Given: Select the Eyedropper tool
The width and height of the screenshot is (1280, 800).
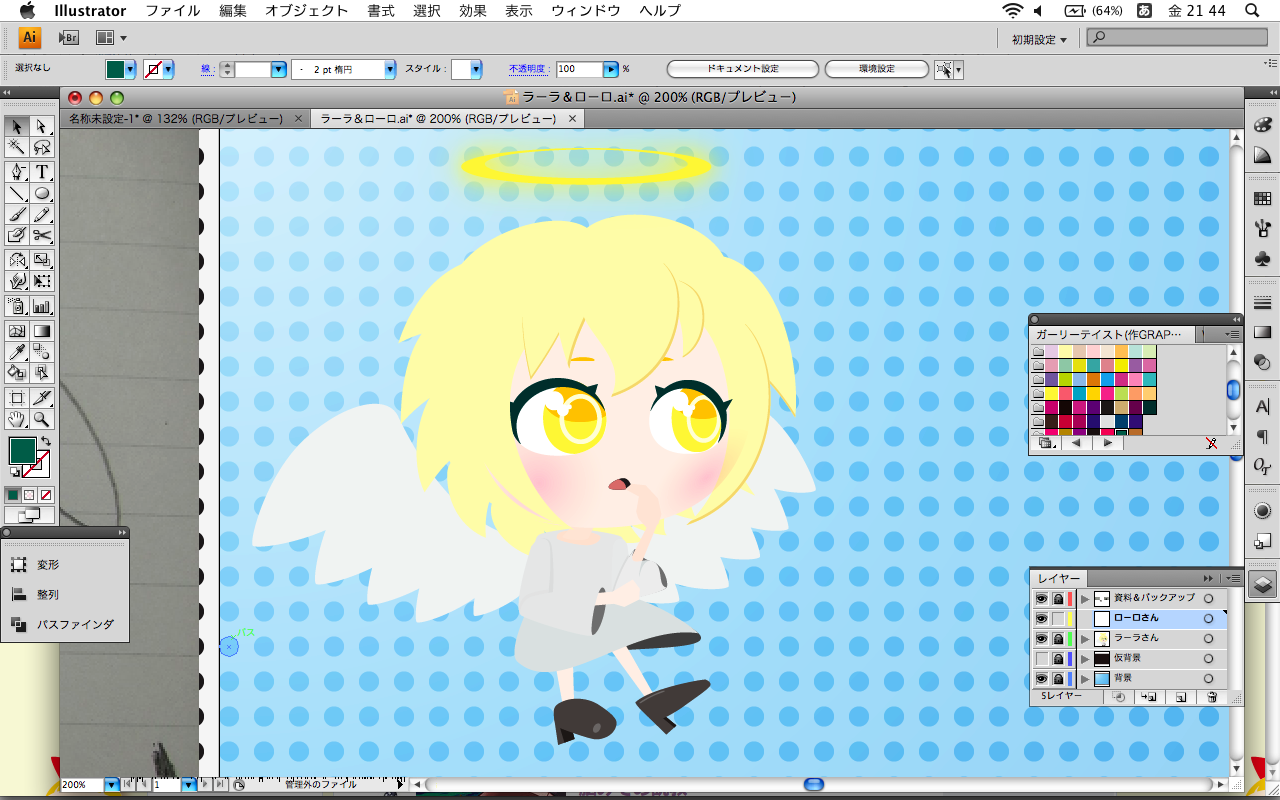Looking at the screenshot, I should pos(17,351).
